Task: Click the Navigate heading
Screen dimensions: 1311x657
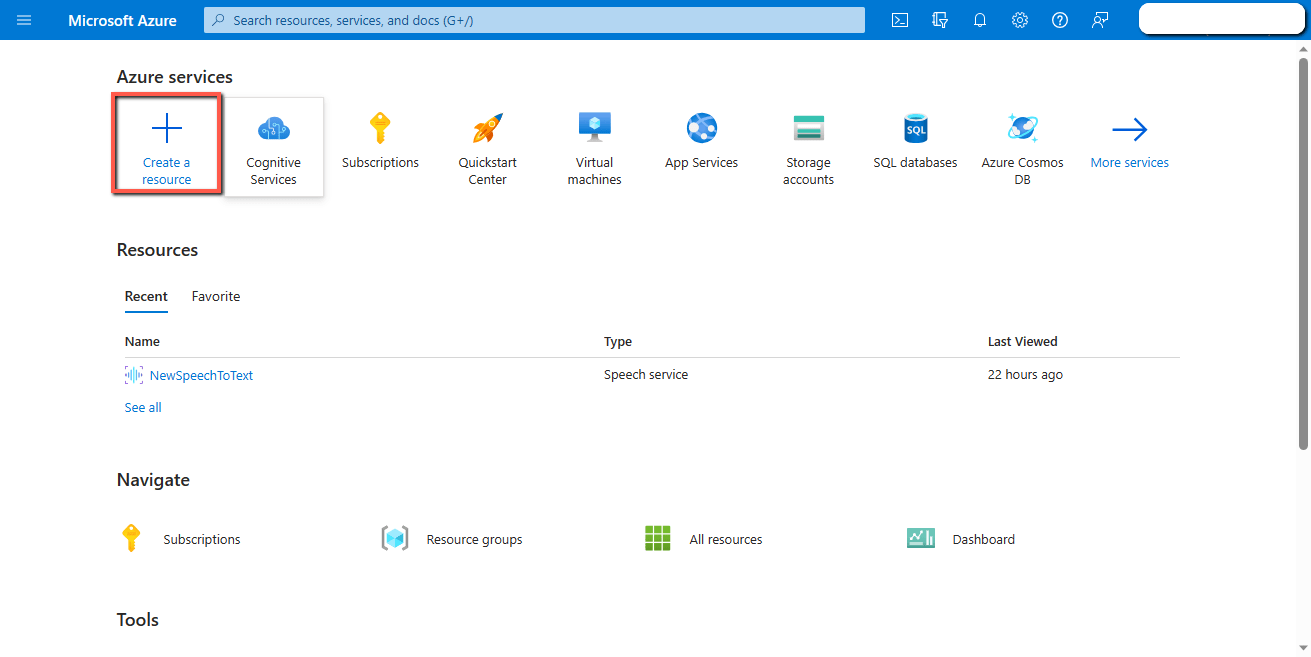Action: [x=153, y=480]
